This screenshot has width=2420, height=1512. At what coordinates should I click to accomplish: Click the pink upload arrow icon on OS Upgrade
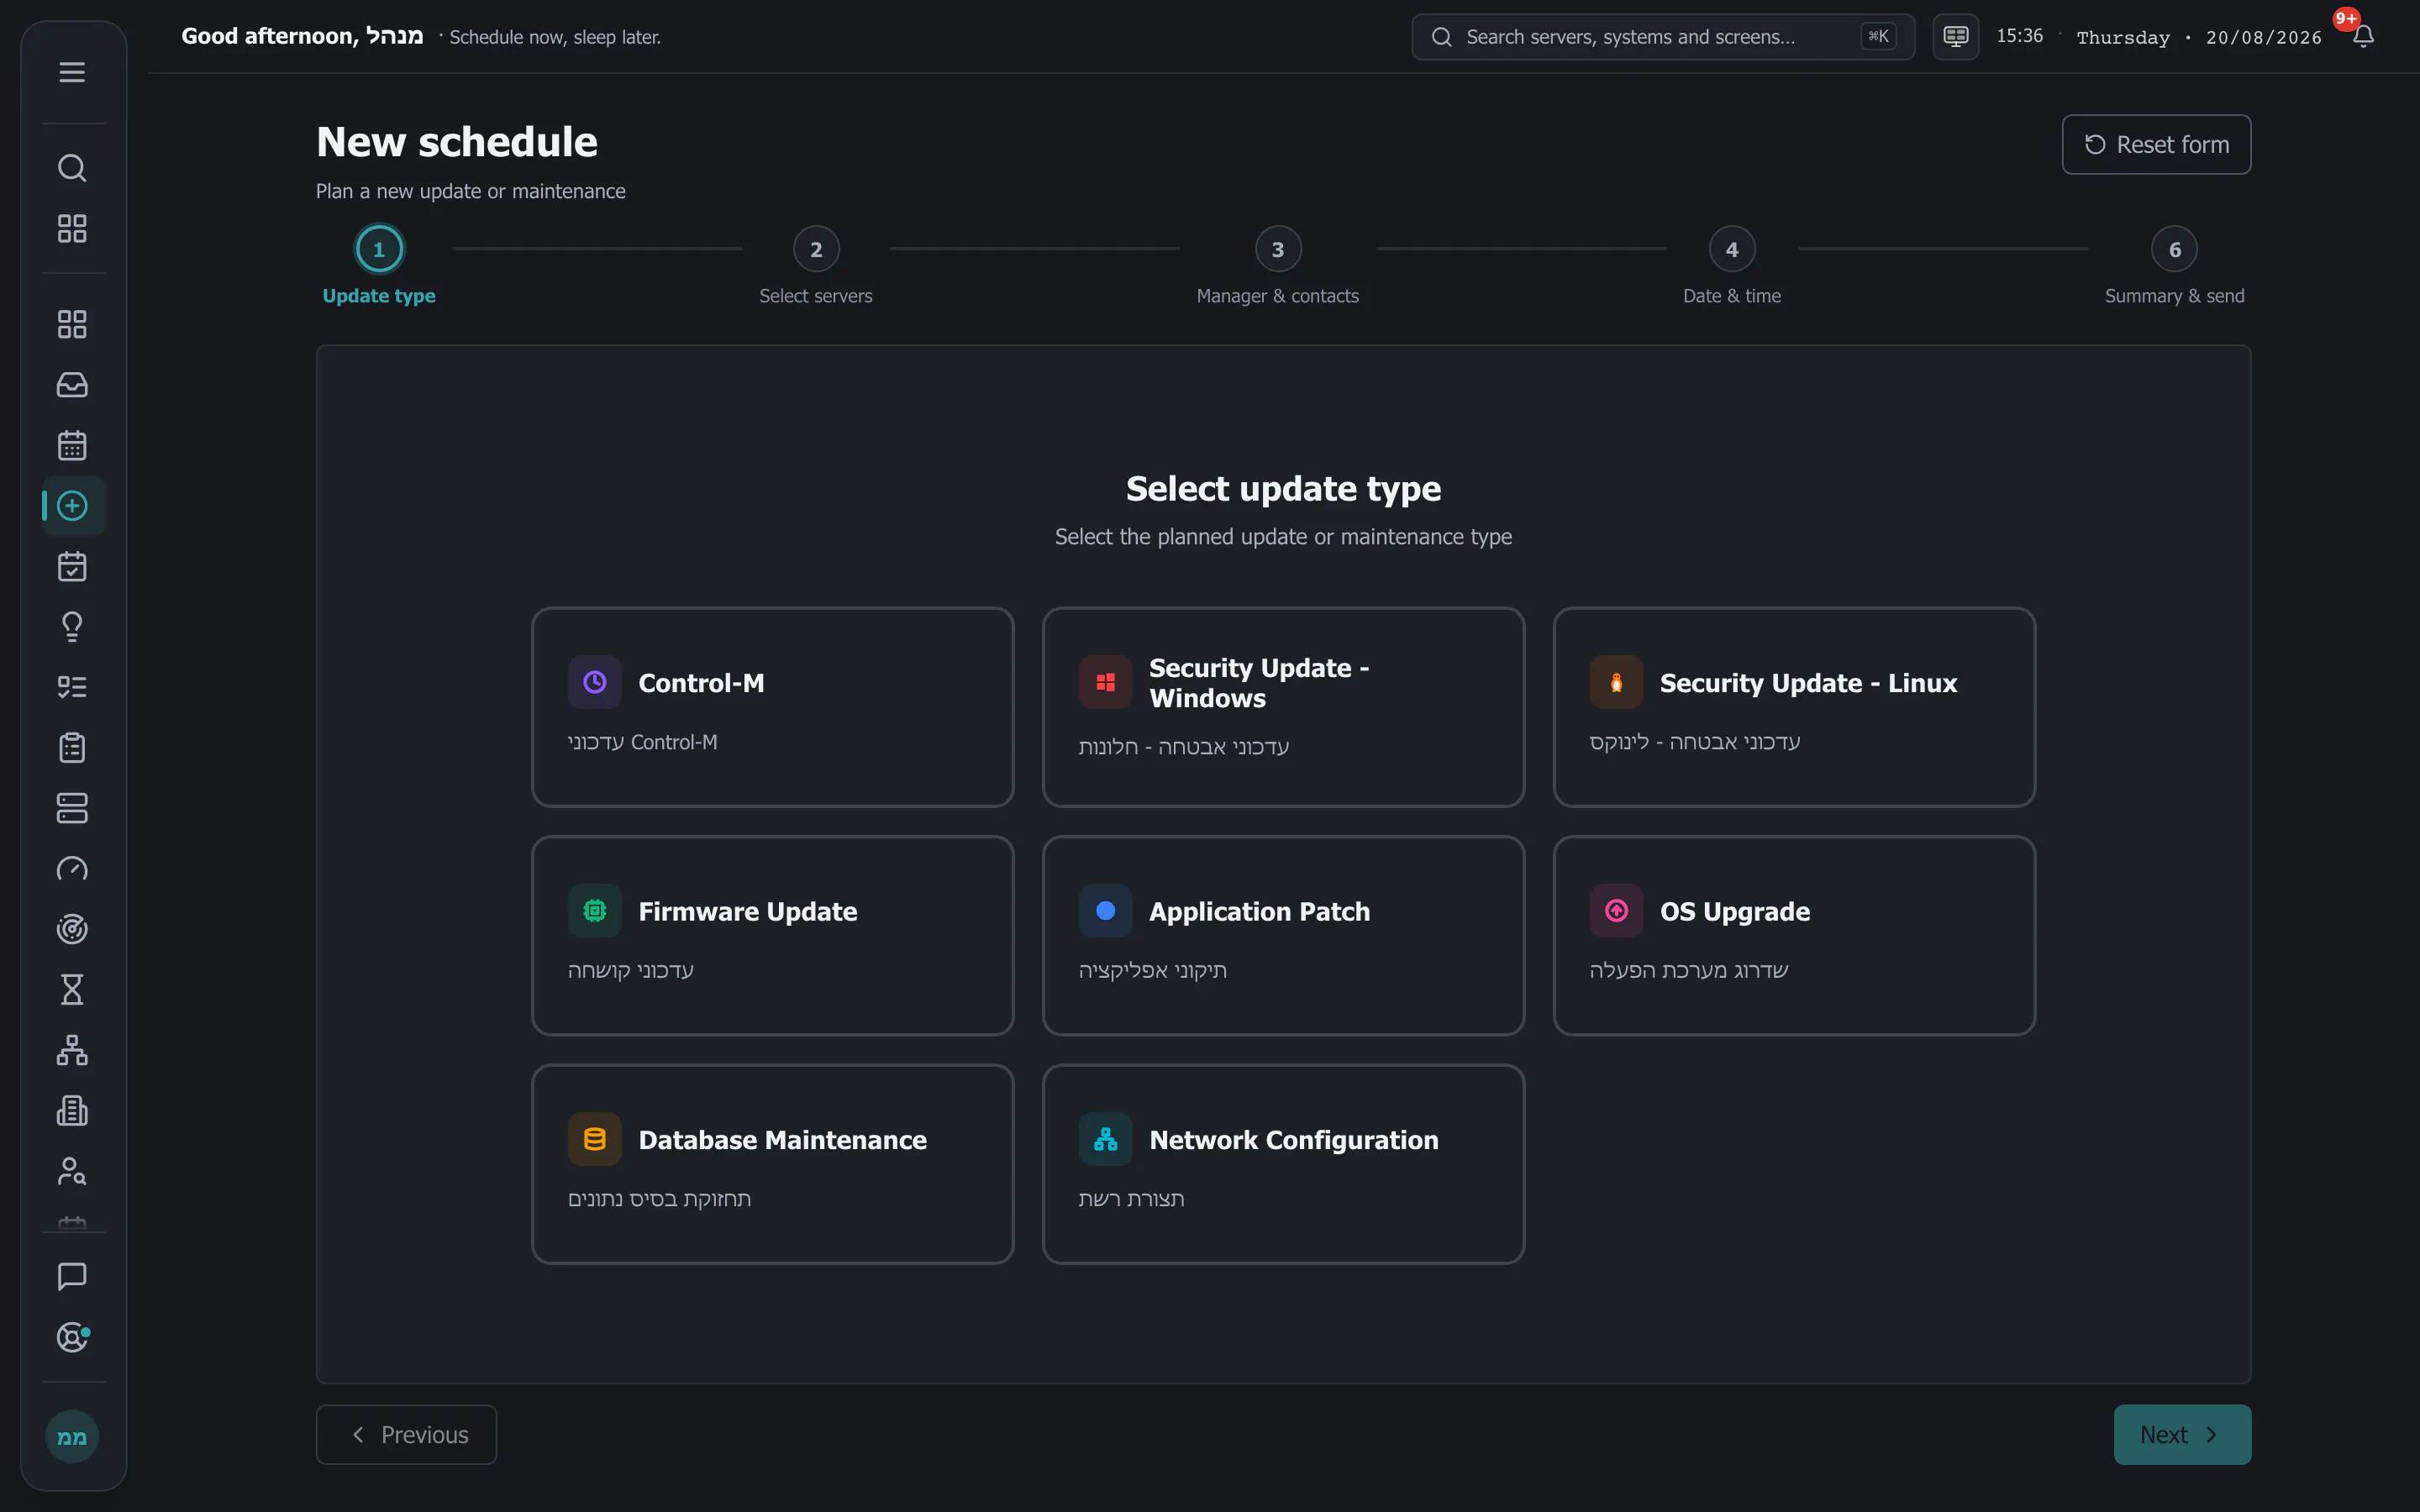pos(1616,911)
